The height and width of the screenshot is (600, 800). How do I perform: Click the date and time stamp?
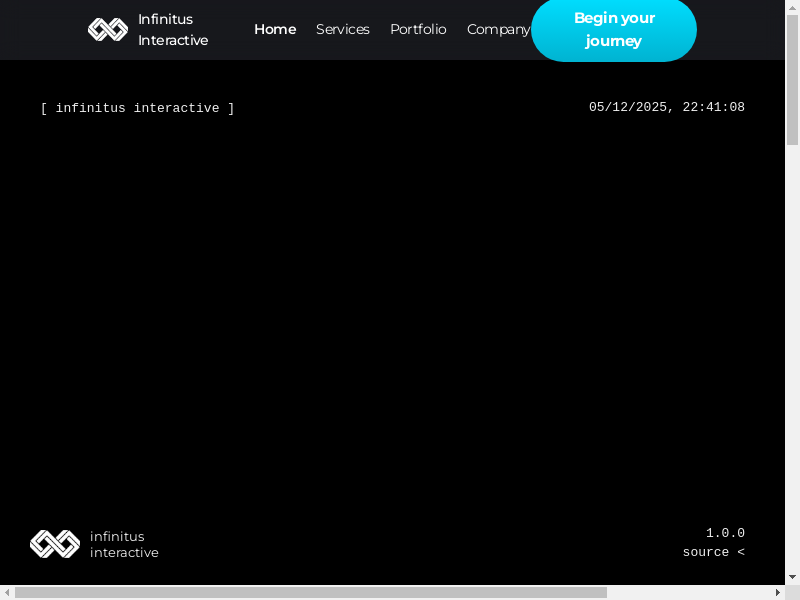point(666,107)
